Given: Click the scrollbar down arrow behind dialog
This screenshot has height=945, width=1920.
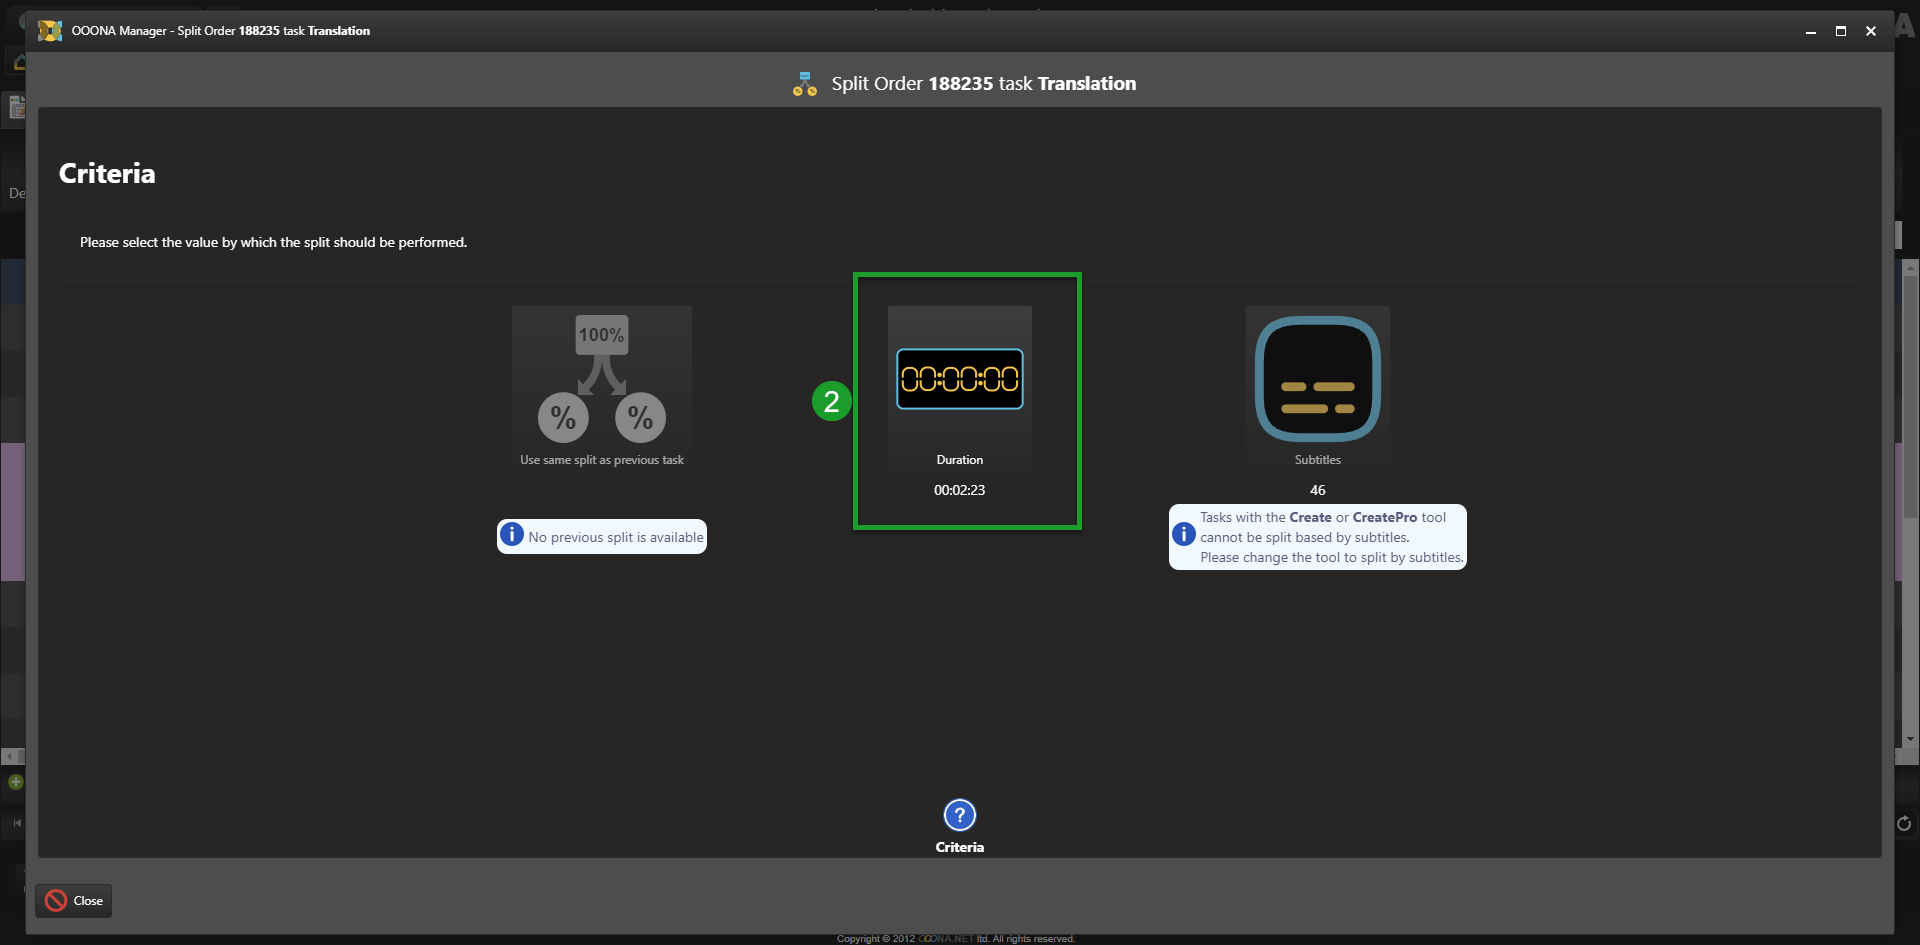Looking at the screenshot, I should click(x=1910, y=739).
